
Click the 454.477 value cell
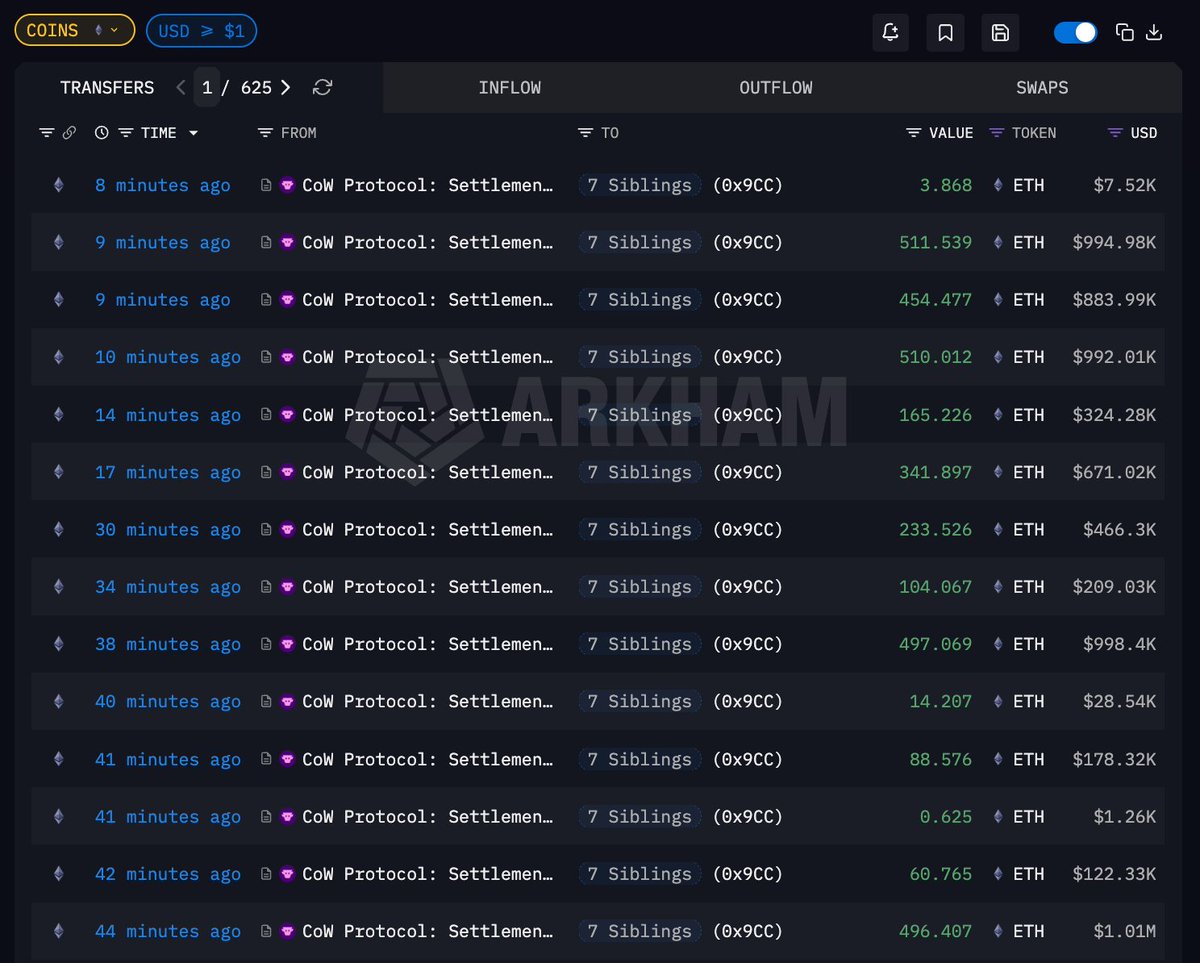coord(935,300)
